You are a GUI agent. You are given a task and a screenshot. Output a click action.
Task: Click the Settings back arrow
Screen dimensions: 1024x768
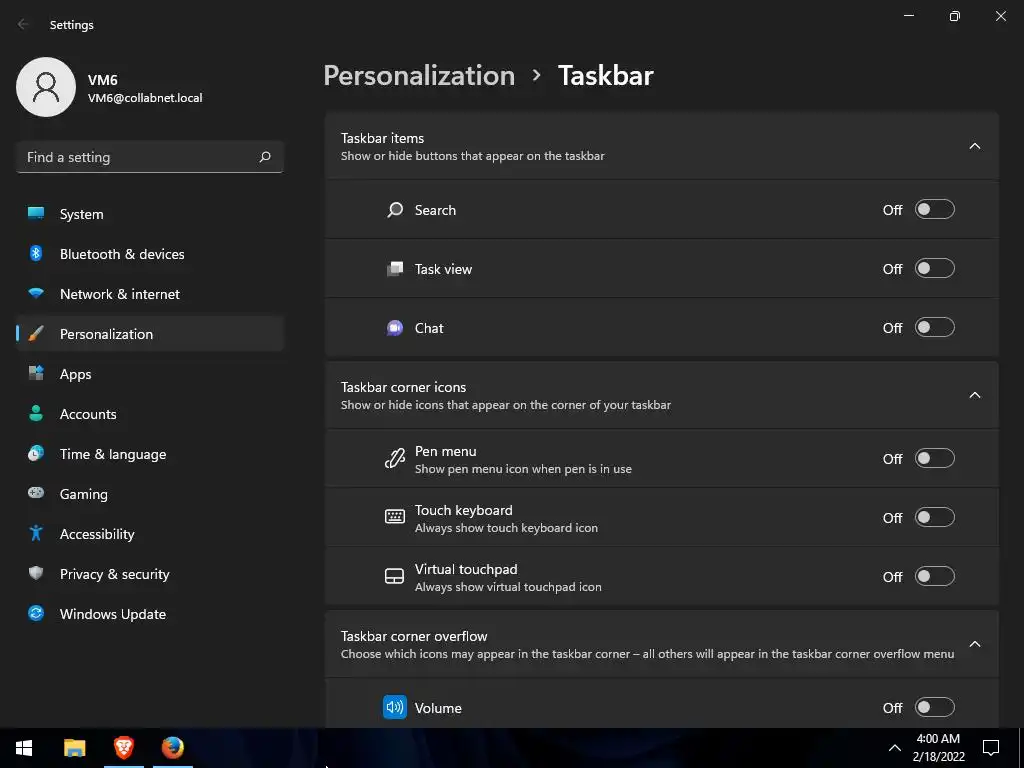point(23,24)
